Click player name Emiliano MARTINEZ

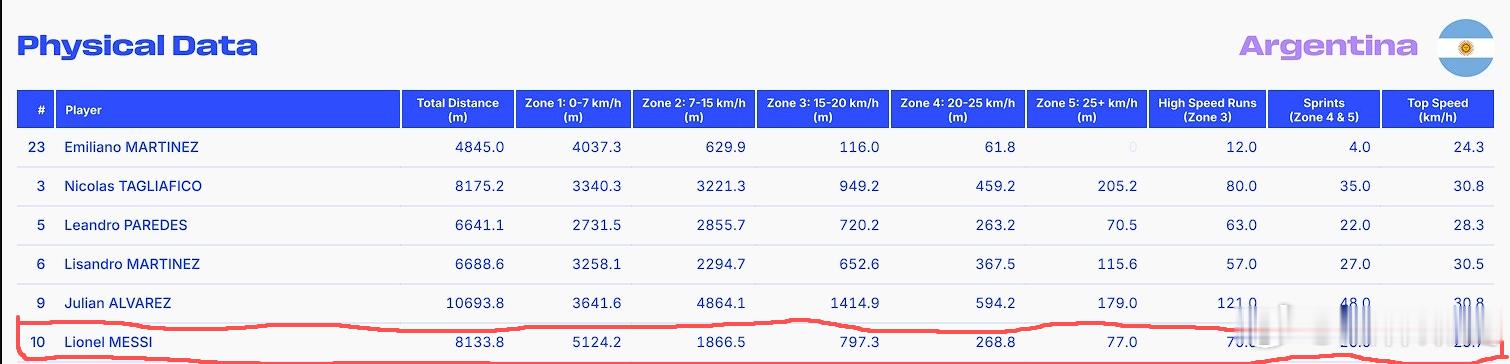pyautogui.click(x=131, y=147)
